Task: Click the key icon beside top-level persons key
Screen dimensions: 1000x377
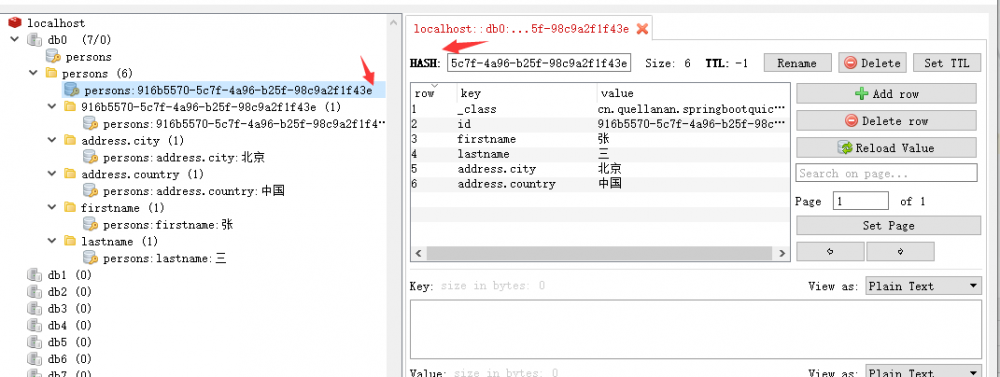Action: pos(54,57)
